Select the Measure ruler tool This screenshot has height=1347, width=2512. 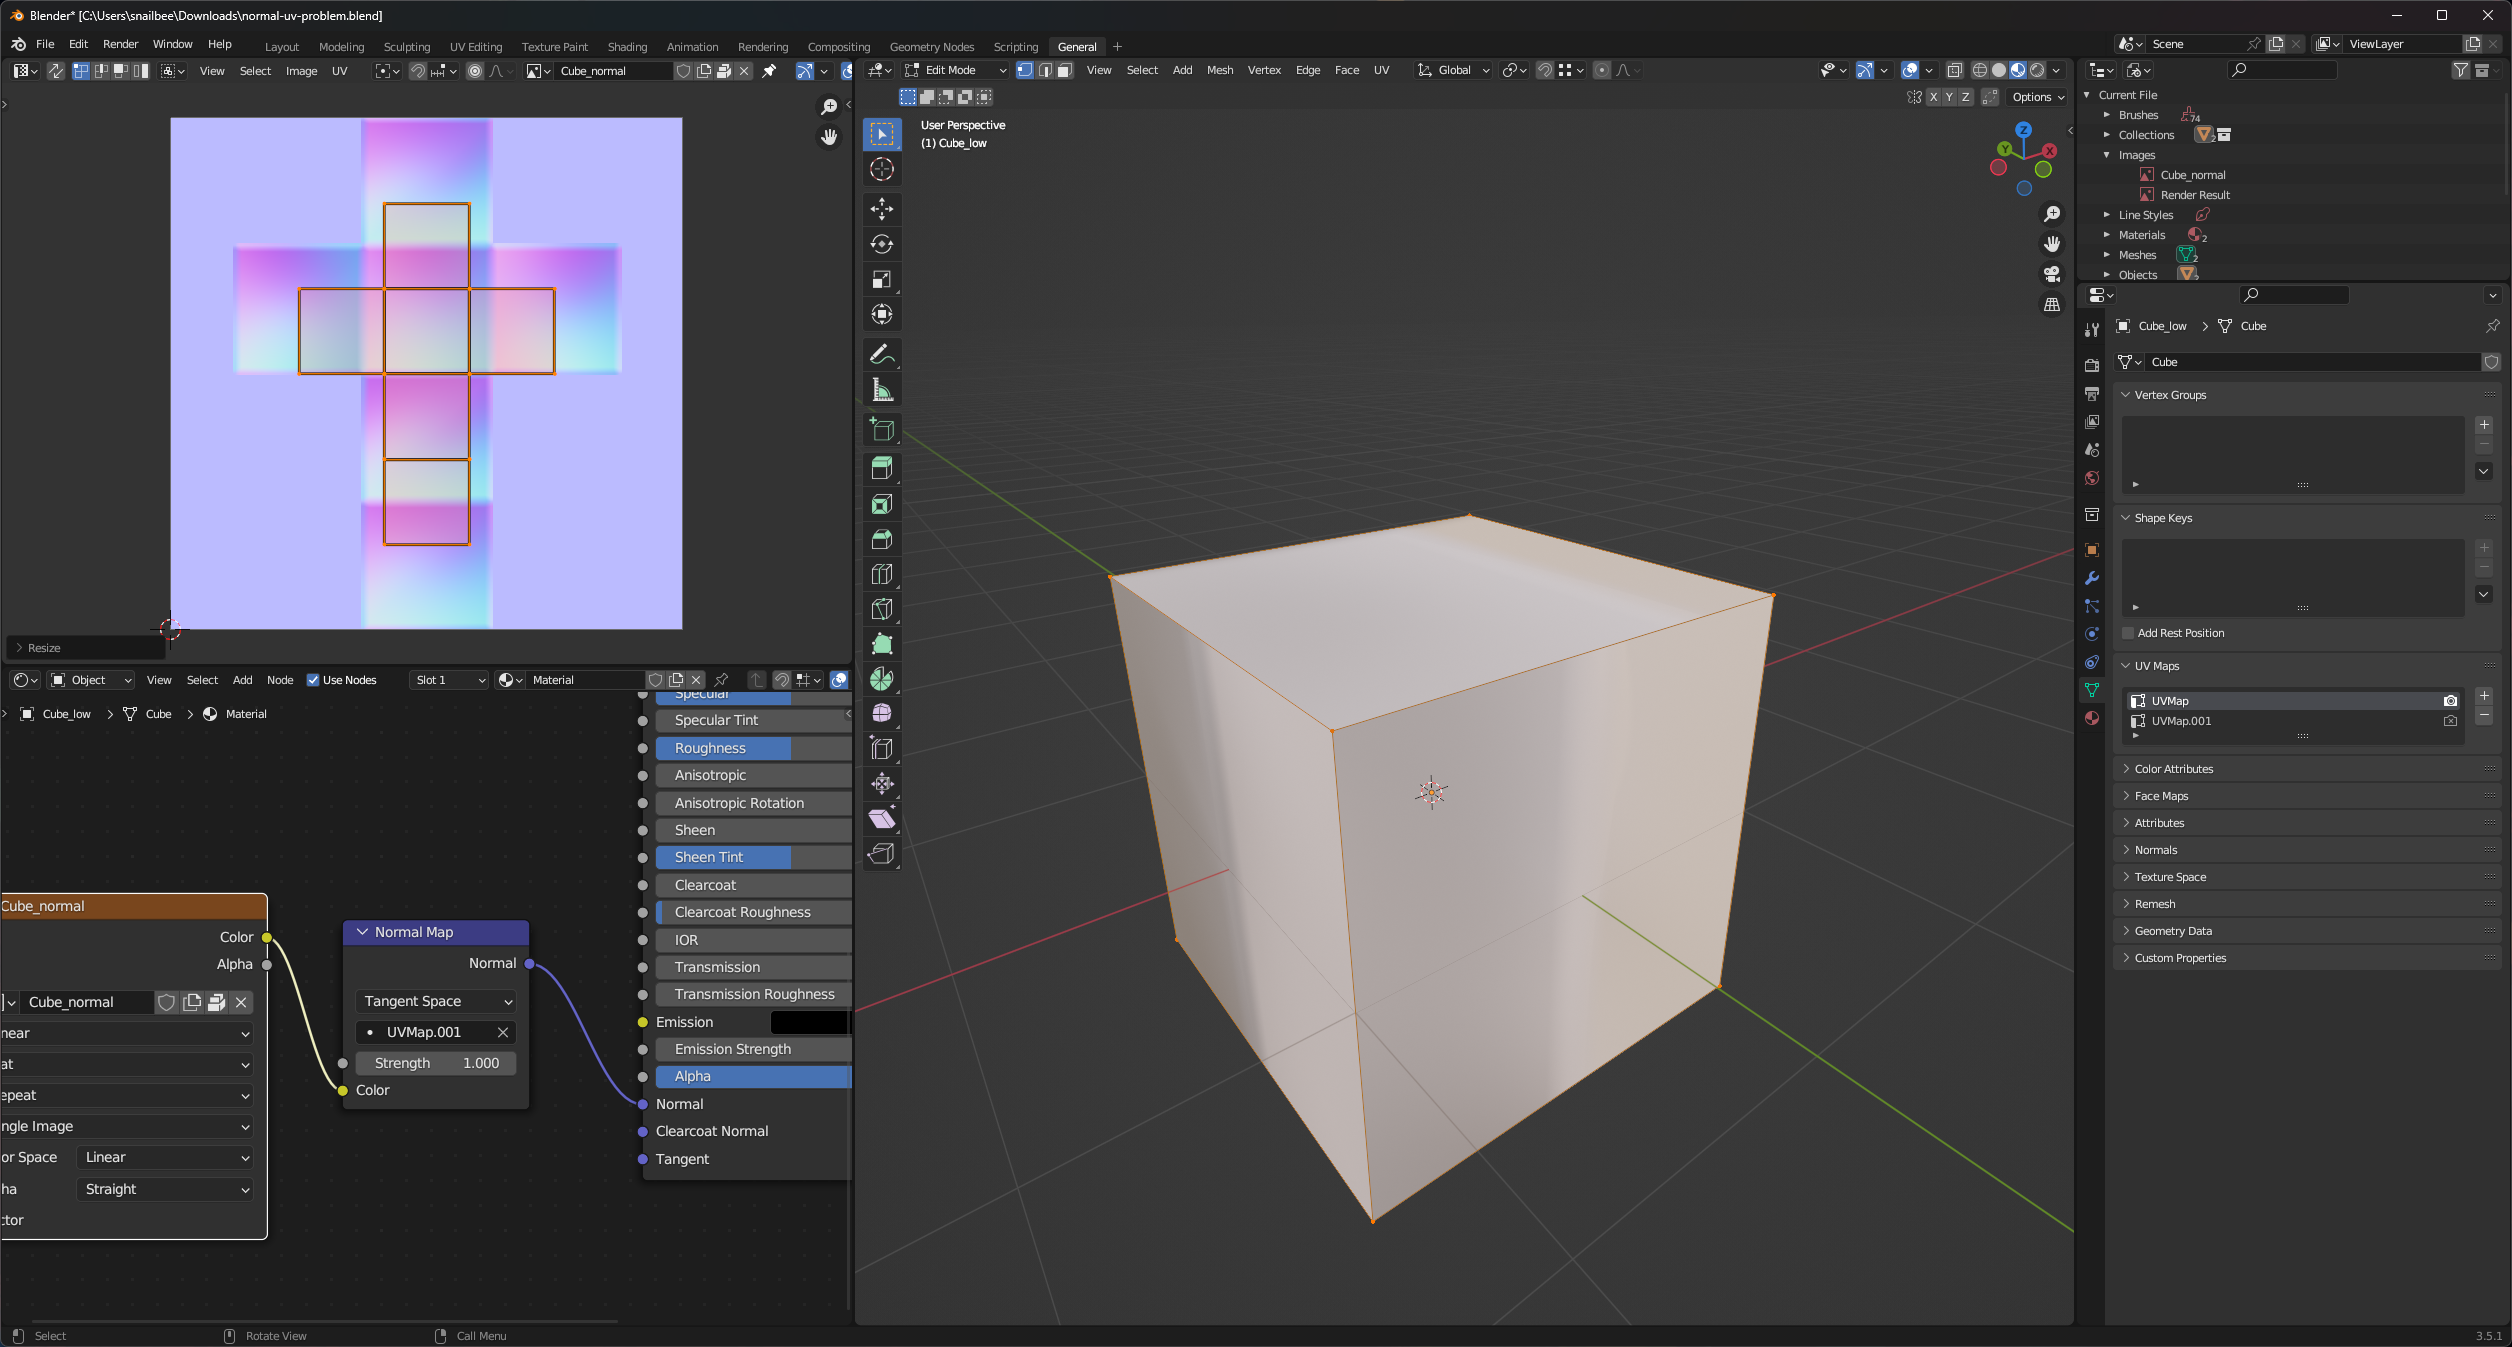click(882, 389)
